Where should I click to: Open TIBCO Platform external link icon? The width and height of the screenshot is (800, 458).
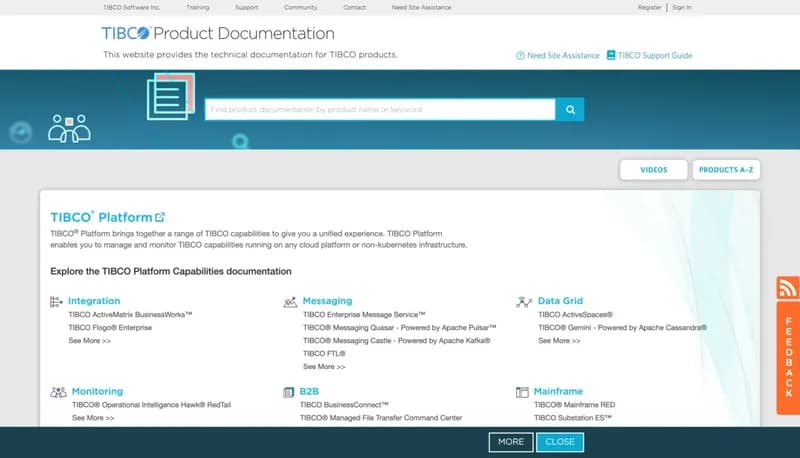pos(160,217)
